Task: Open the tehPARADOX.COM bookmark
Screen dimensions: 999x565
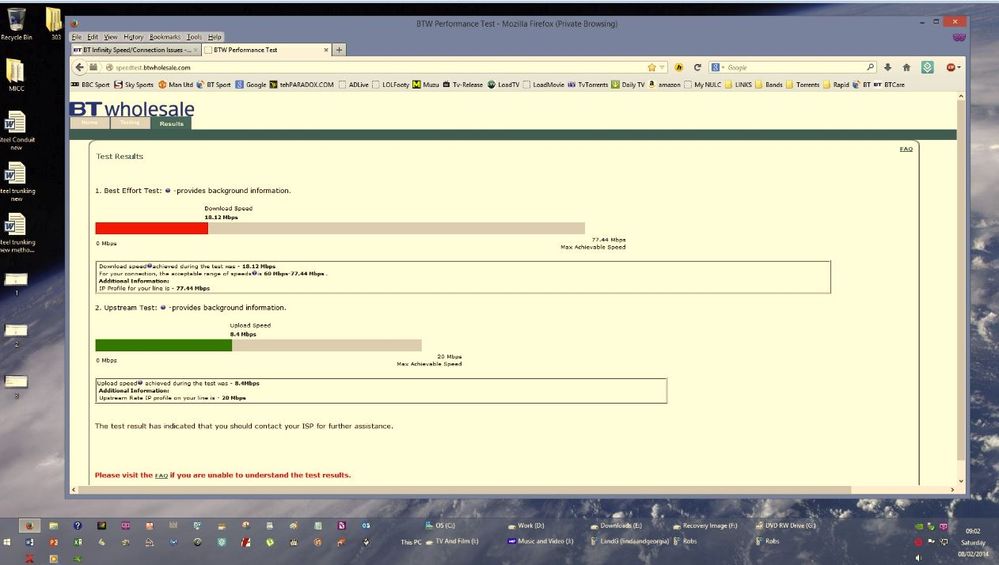Action: (301, 84)
